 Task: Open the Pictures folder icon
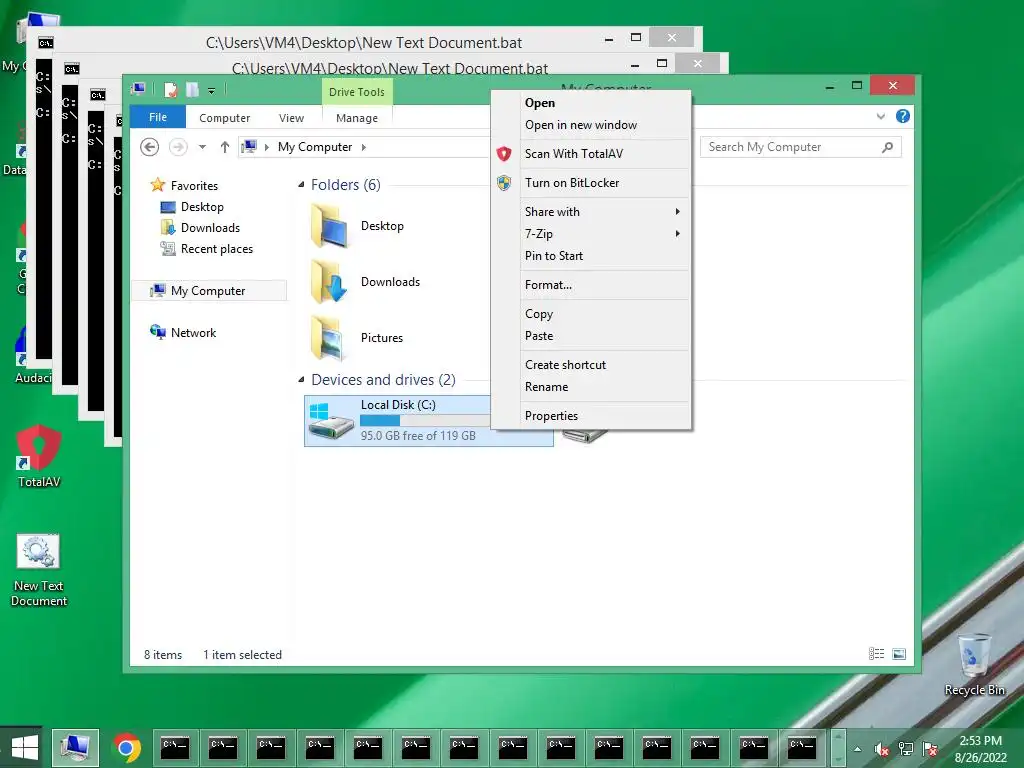[329, 338]
